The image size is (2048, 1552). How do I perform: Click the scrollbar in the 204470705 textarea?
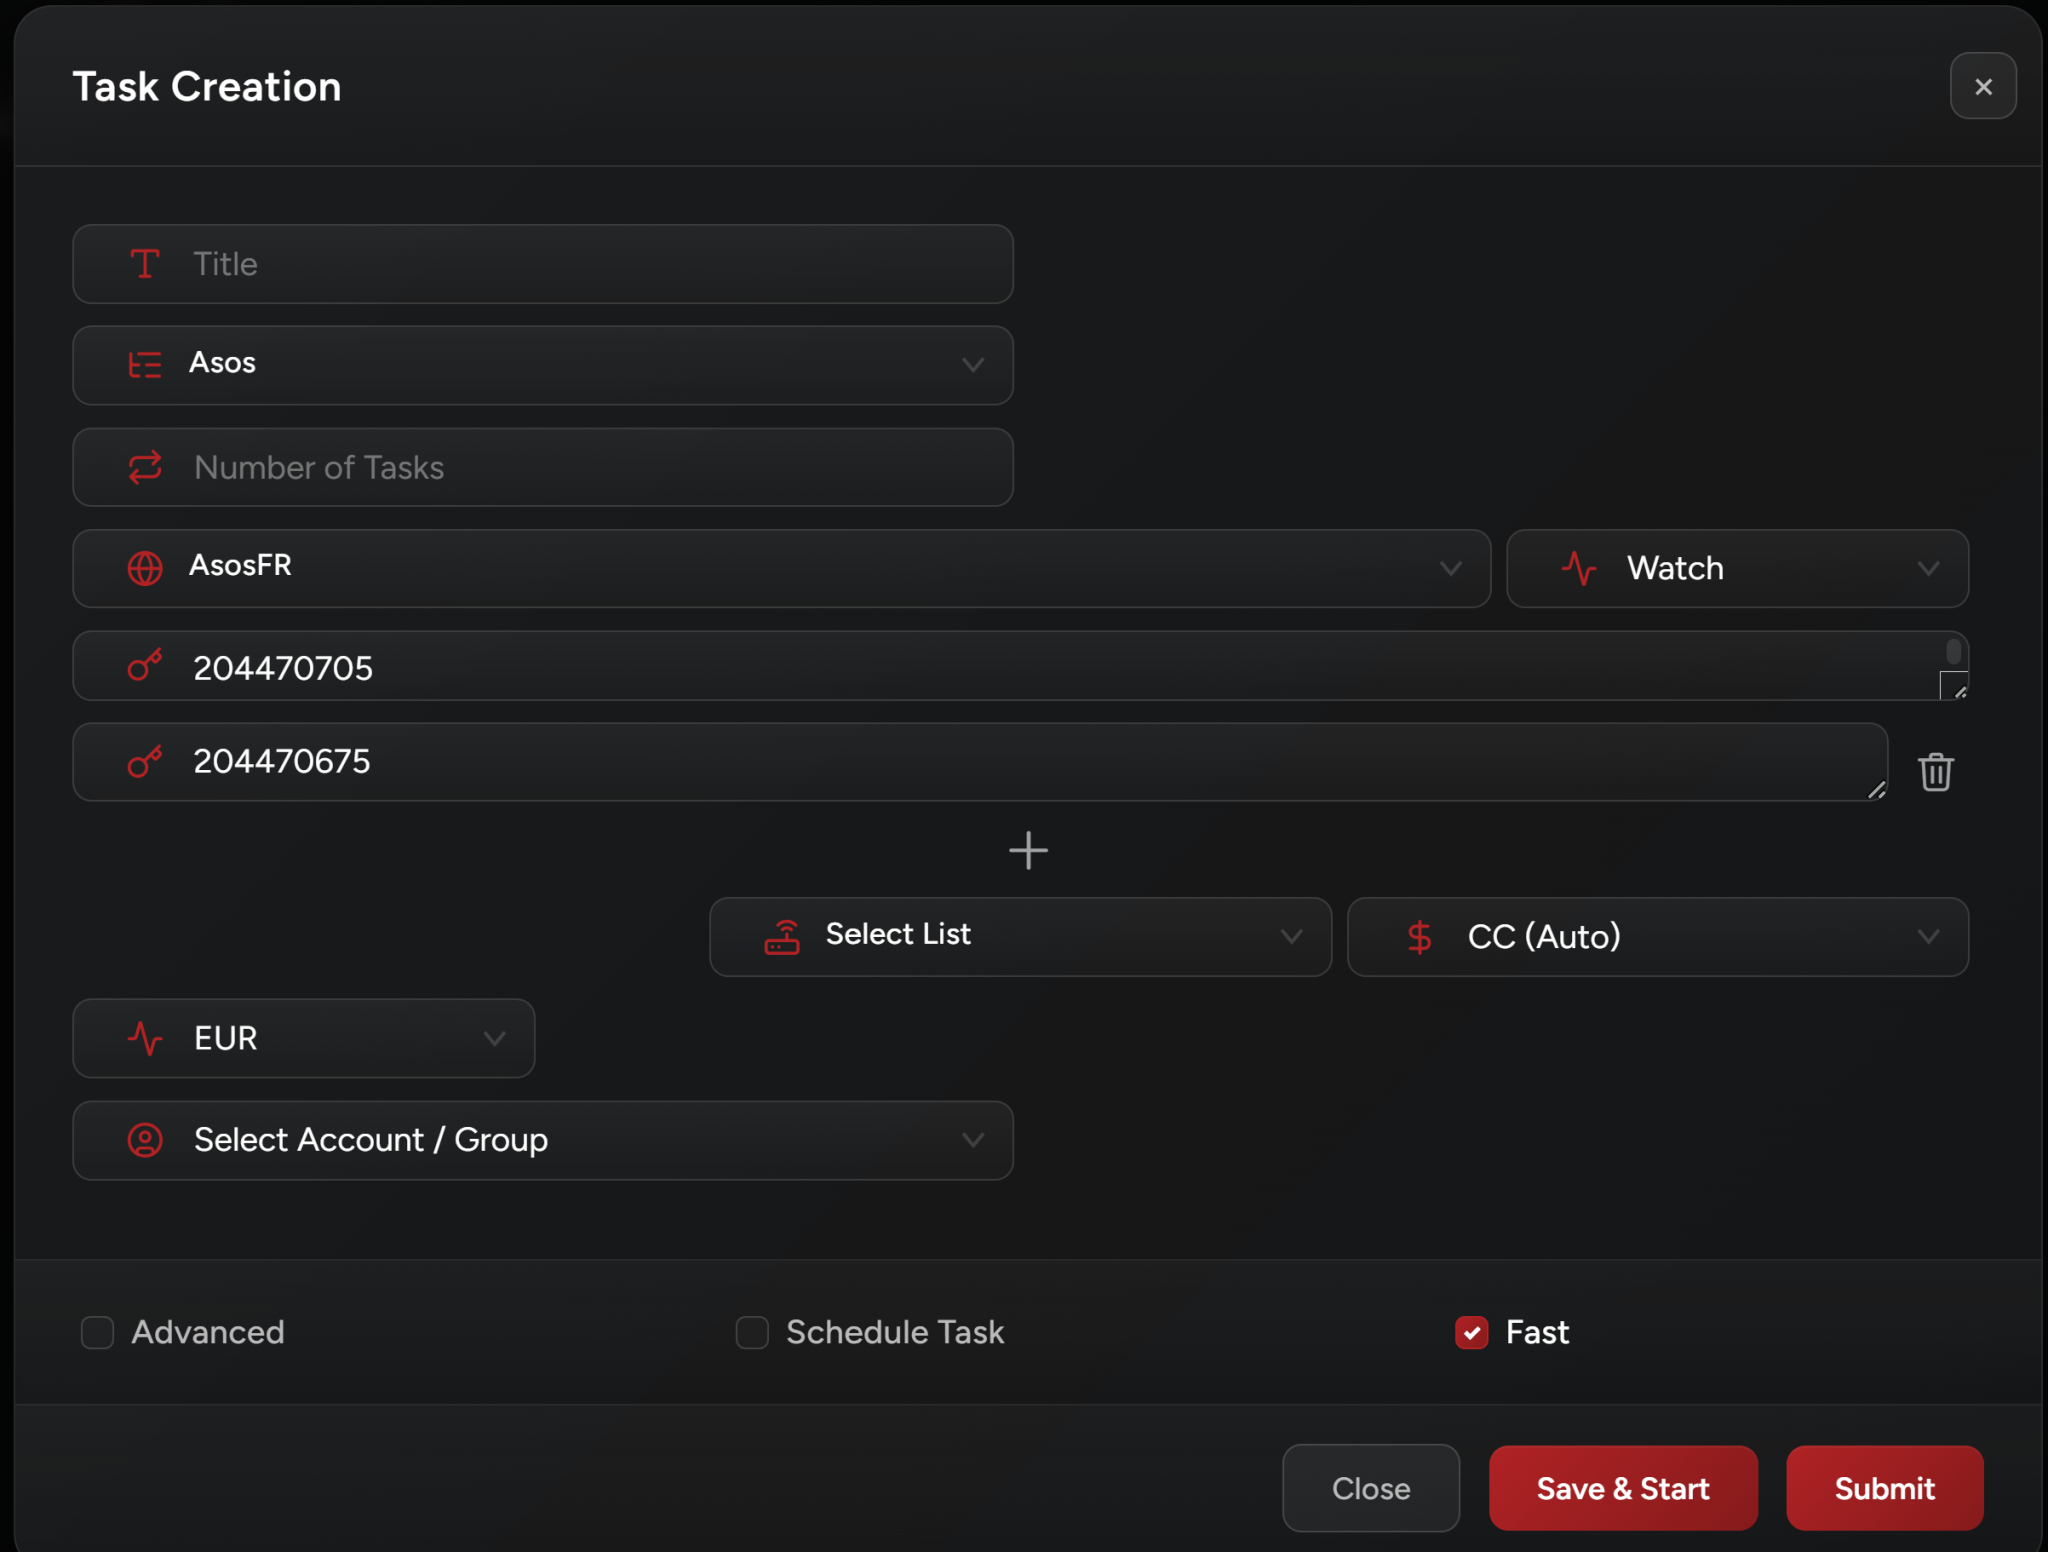click(1953, 652)
